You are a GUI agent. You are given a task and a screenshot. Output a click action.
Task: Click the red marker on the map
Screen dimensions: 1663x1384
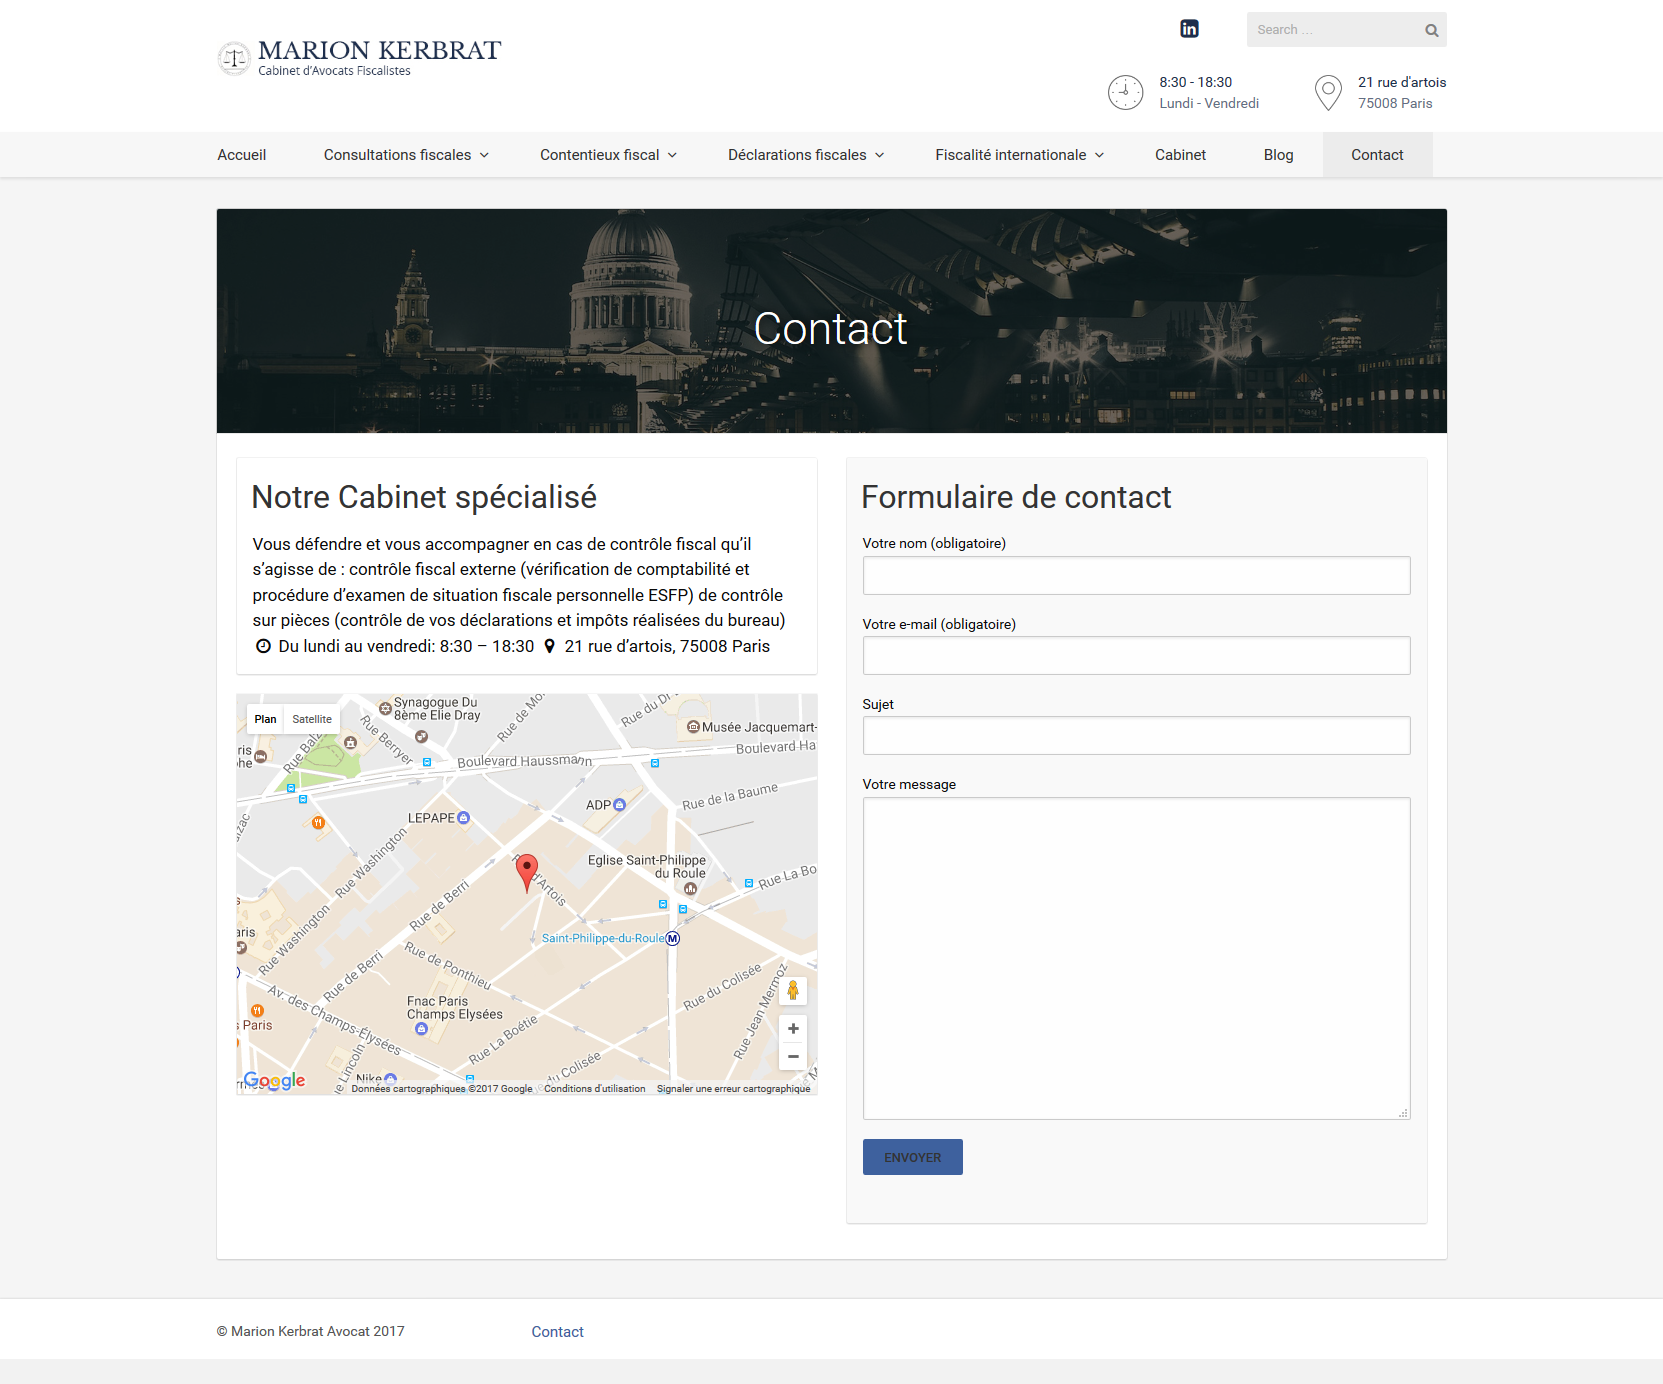pyautogui.click(x=526, y=872)
